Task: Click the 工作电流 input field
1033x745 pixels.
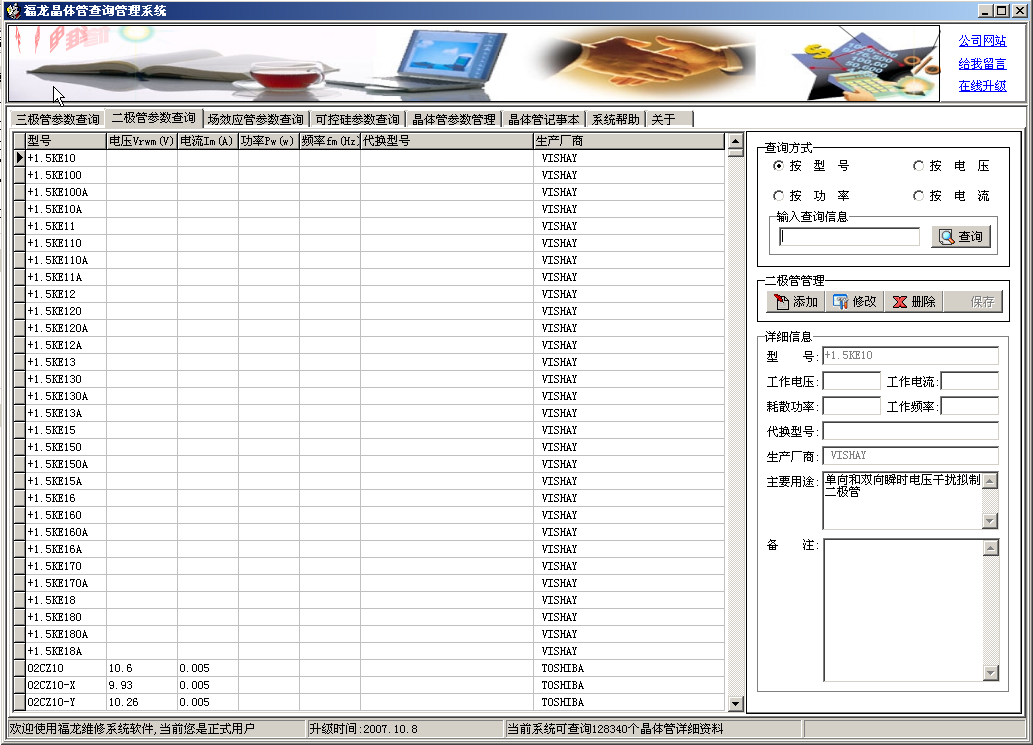Action: tap(969, 381)
